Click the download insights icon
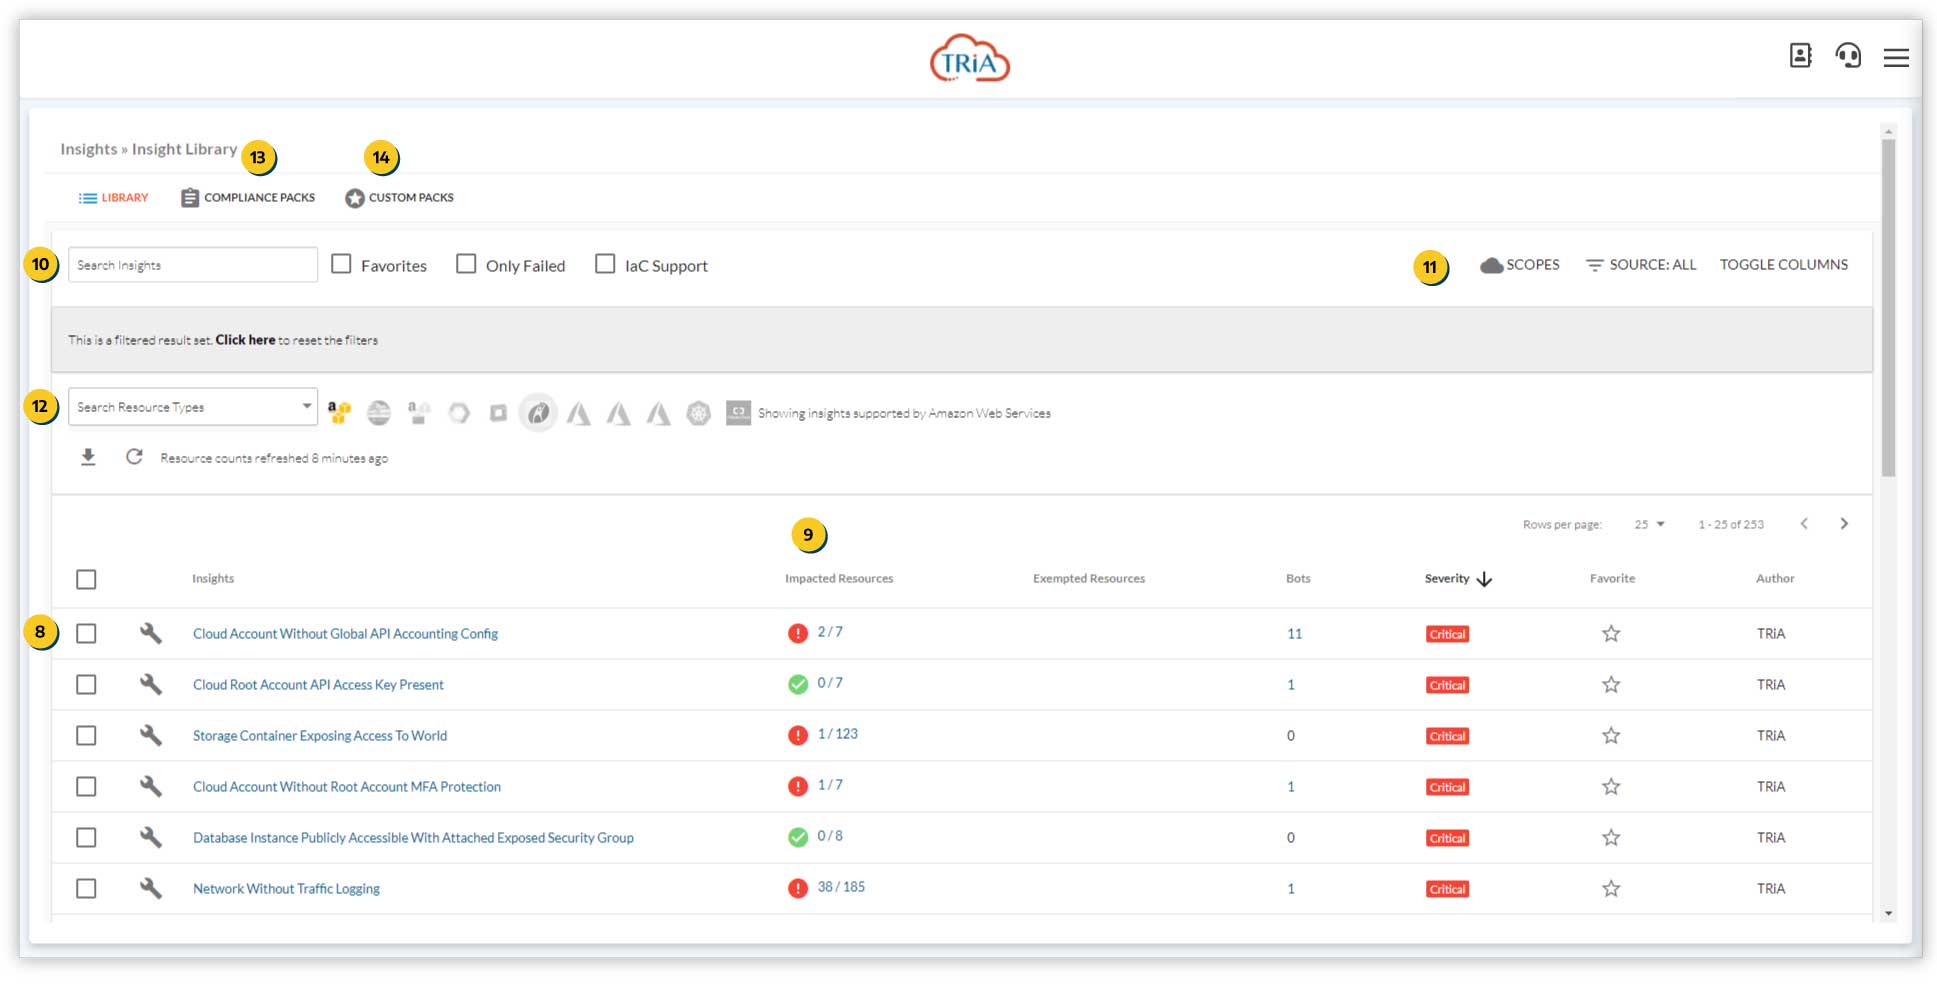The width and height of the screenshot is (1937, 985). point(88,457)
